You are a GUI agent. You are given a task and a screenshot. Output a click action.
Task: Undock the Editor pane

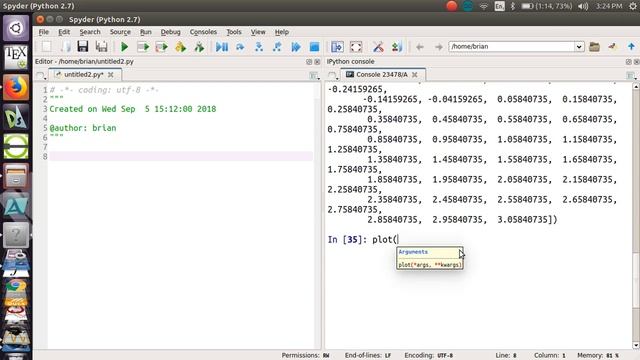click(309, 62)
